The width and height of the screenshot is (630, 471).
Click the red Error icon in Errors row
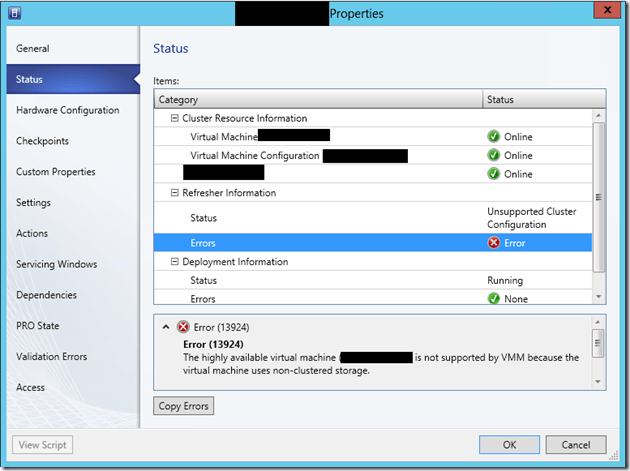tap(493, 243)
